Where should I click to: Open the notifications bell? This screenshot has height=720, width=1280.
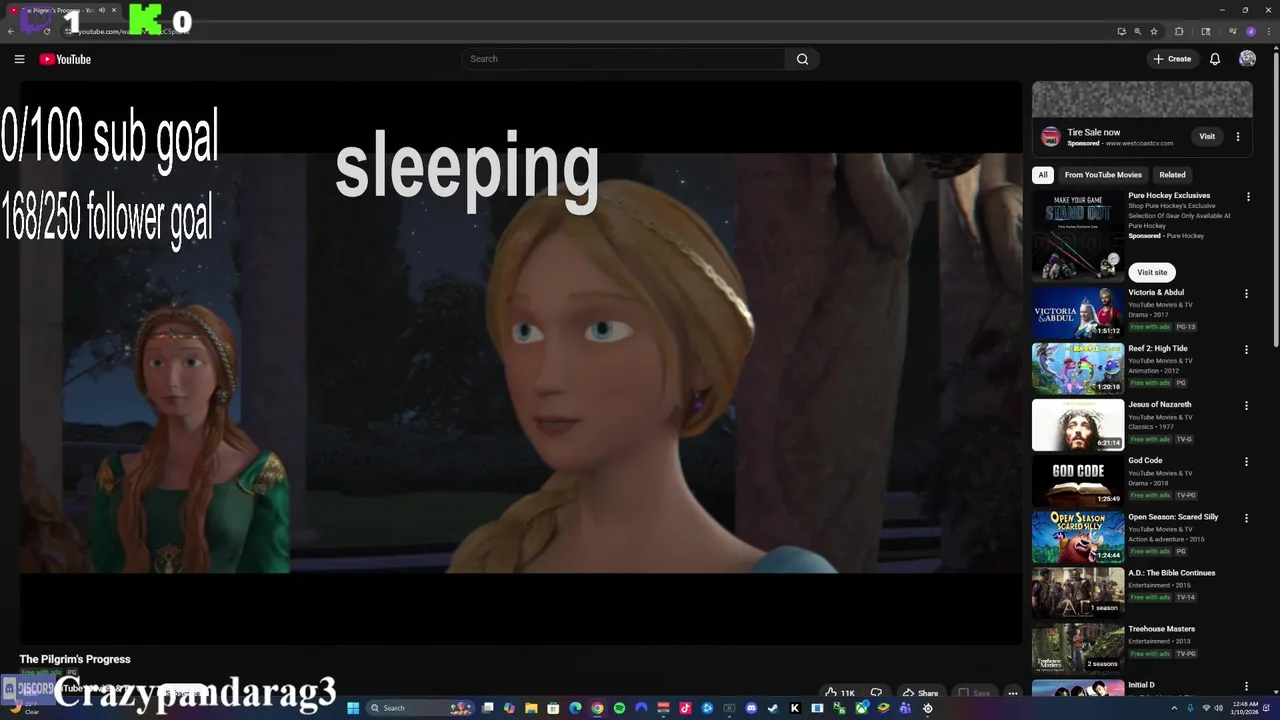pos(1215,59)
